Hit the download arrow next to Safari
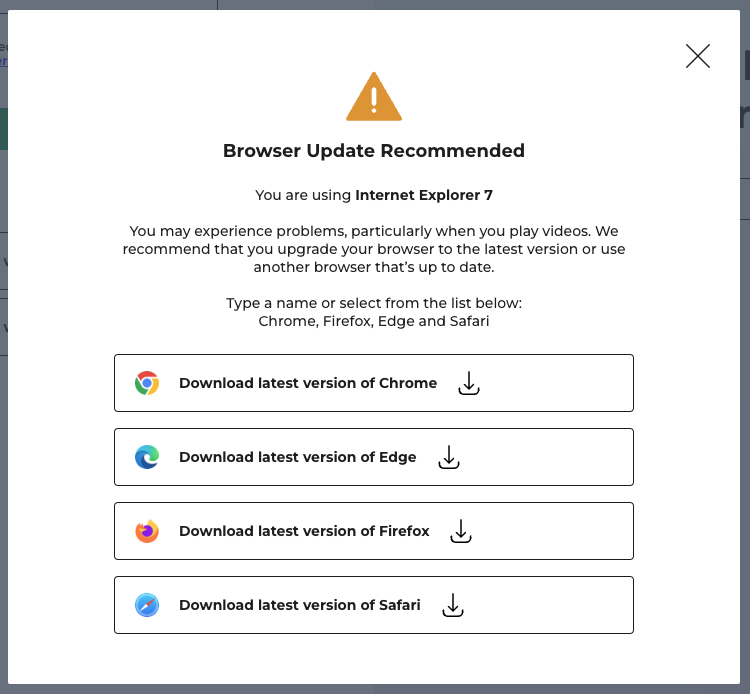The height and width of the screenshot is (694, 750). pos(453,605)
